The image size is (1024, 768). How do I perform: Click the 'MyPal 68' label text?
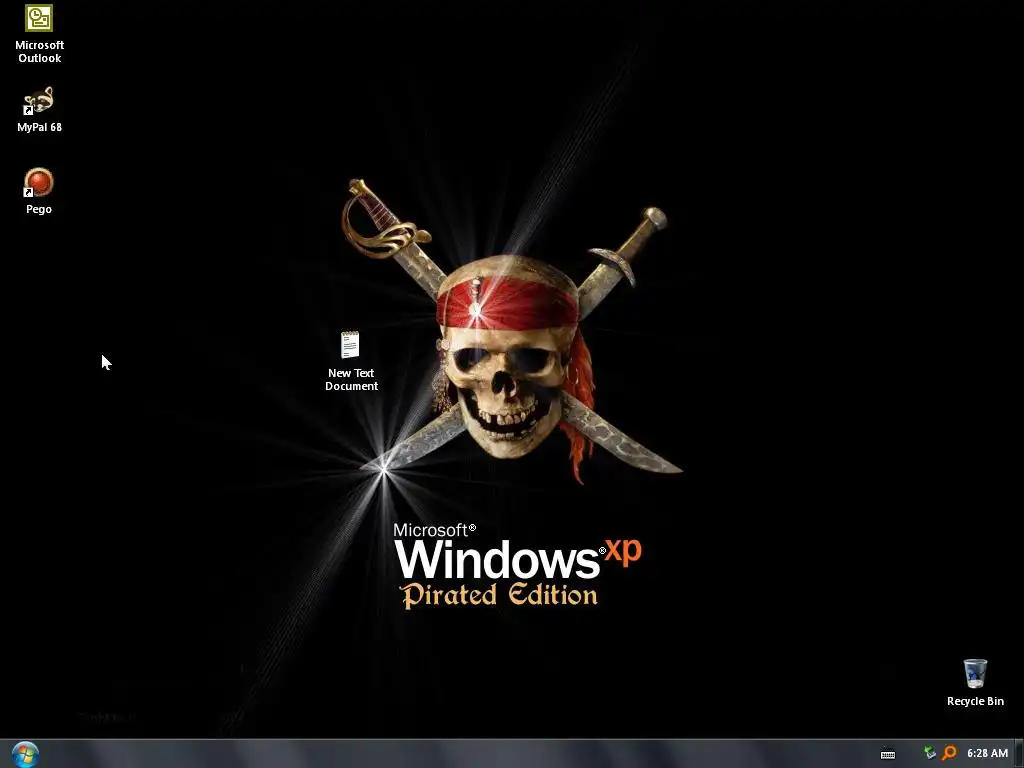pyautogui.click(x=39, y=127)
